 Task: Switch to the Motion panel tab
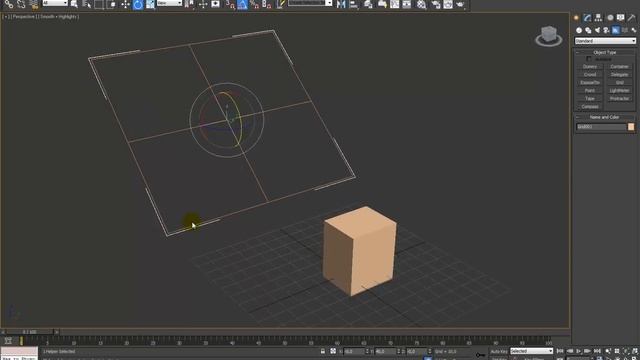point(610,18)
